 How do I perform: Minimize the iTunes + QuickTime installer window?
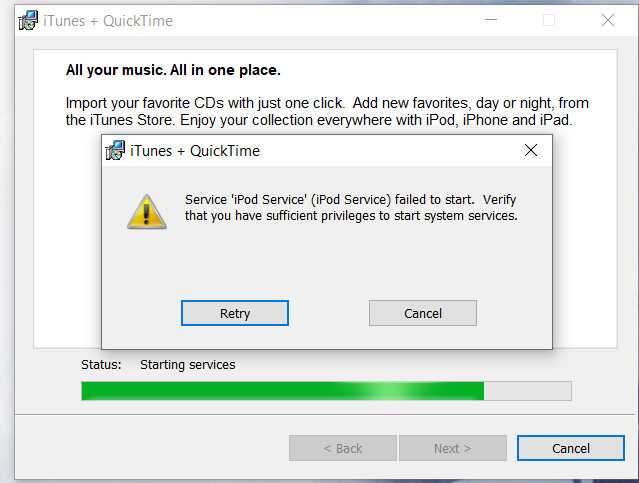491,20
